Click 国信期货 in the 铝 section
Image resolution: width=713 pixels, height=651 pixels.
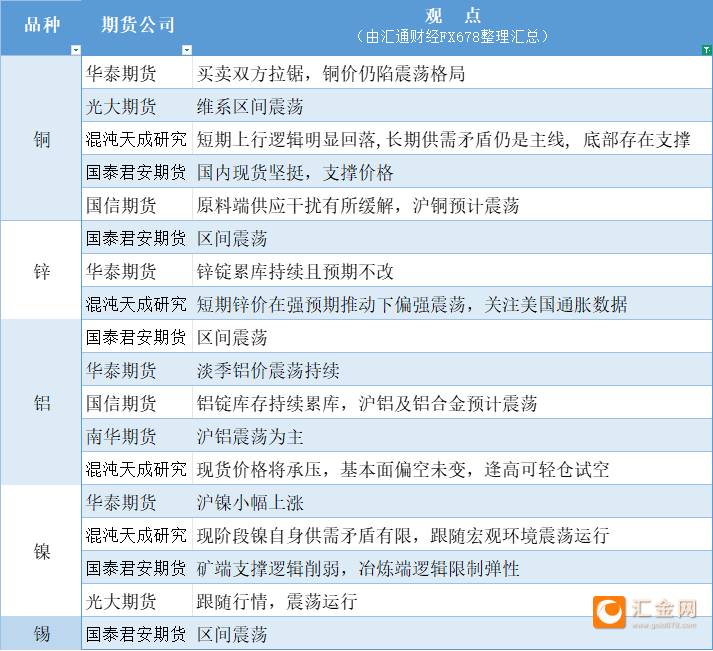coord(137,402)
